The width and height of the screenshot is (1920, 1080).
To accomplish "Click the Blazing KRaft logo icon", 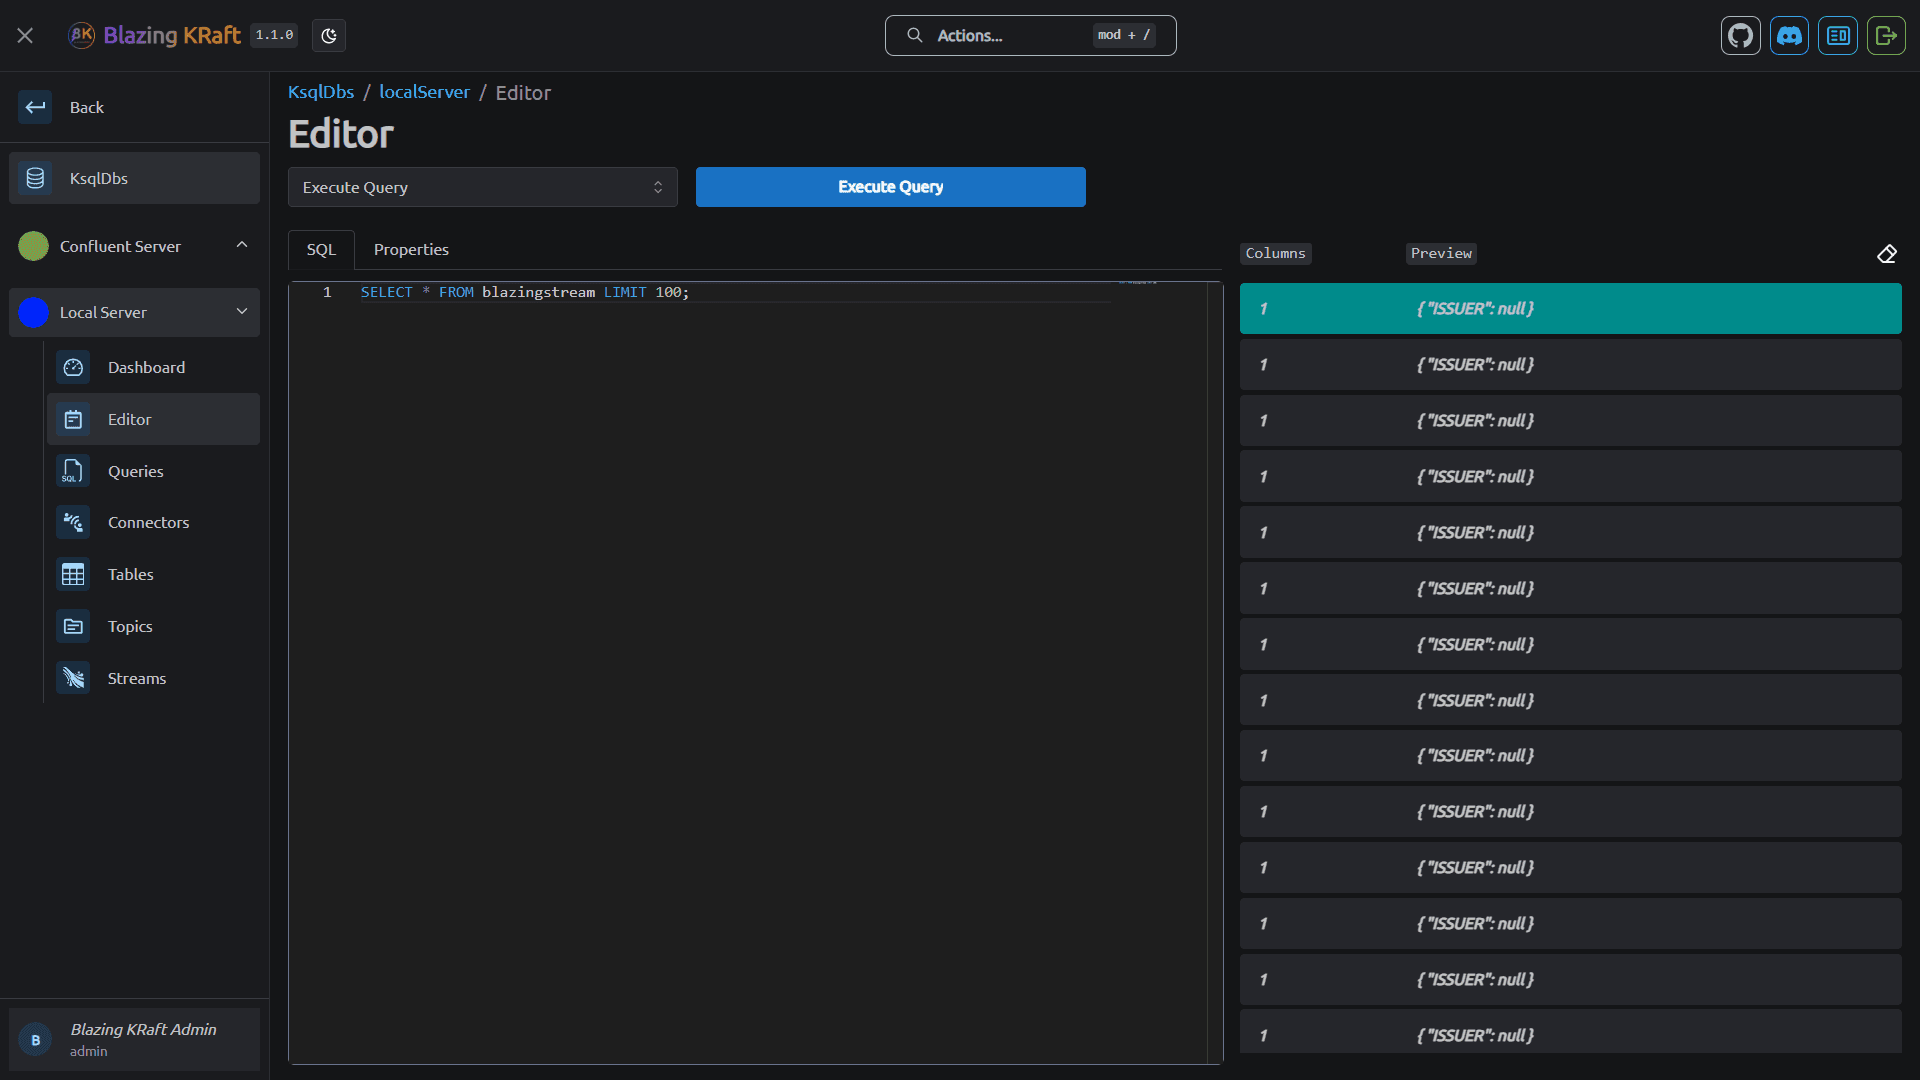I will tap(81, 35).
